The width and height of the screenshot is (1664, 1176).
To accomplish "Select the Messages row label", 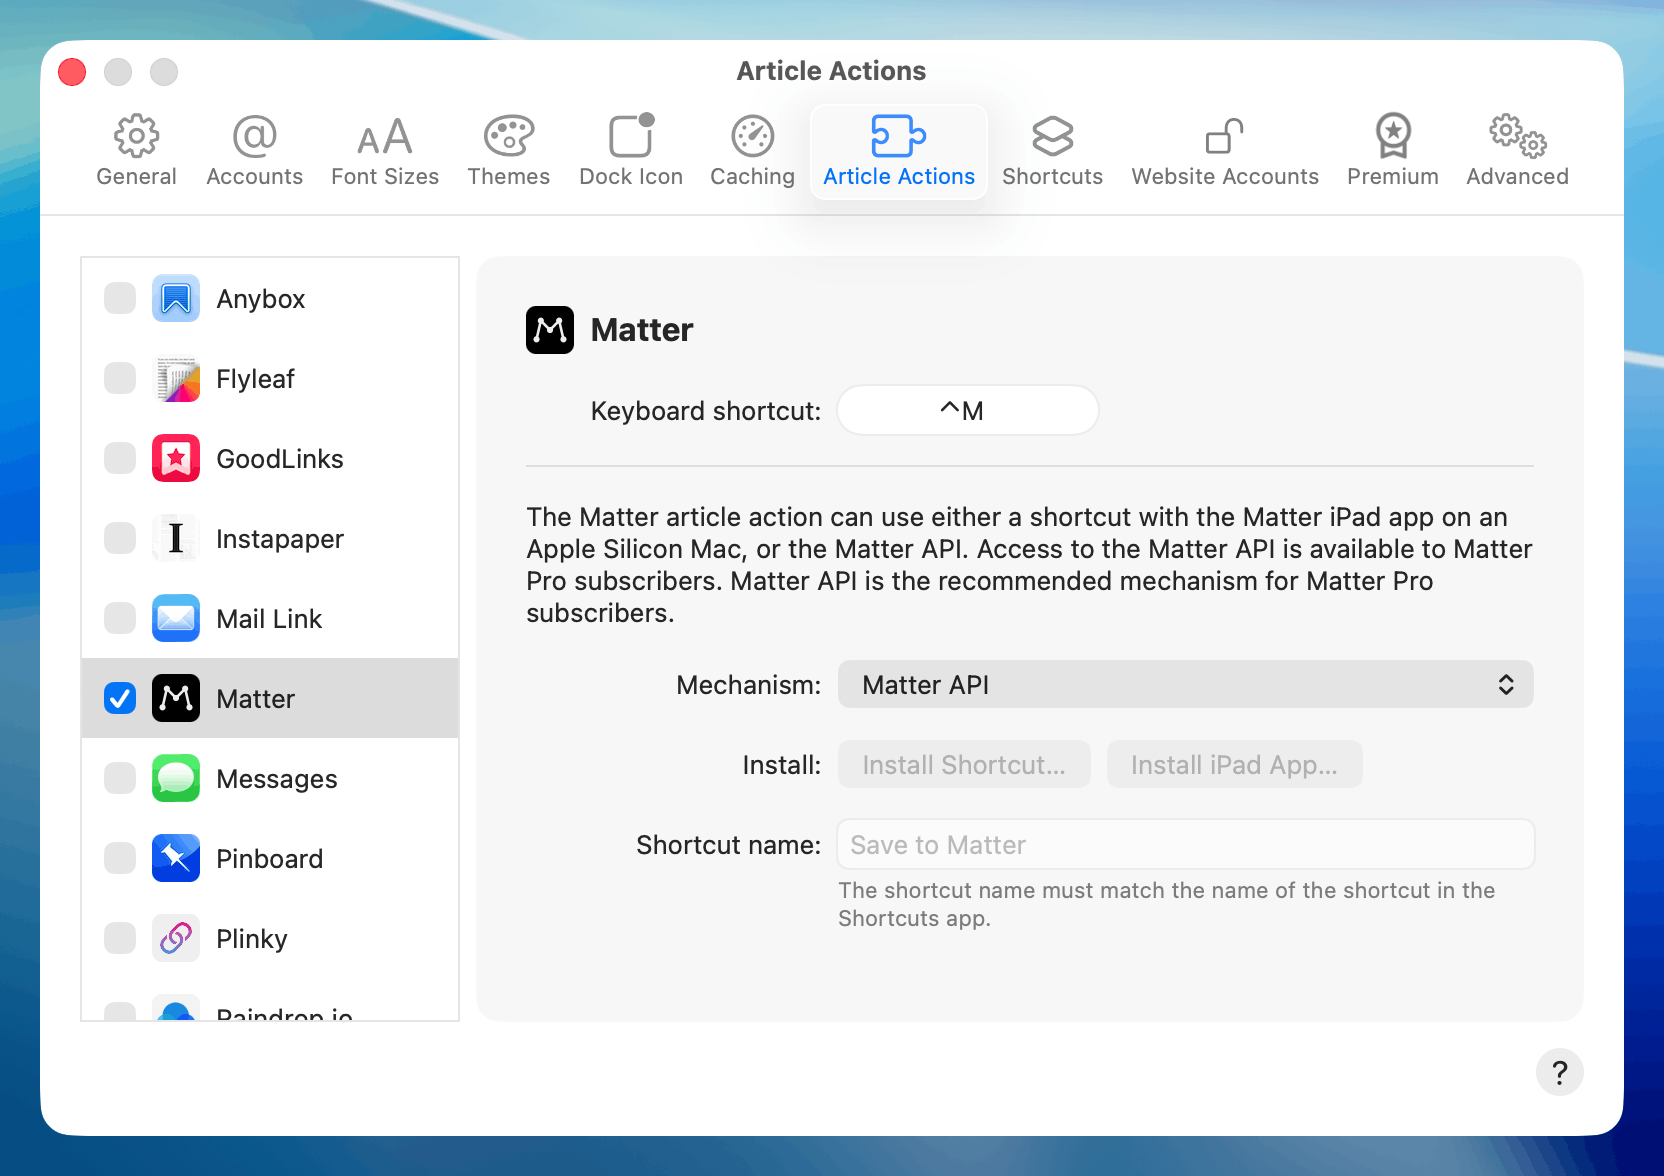I will coord(277,778).
